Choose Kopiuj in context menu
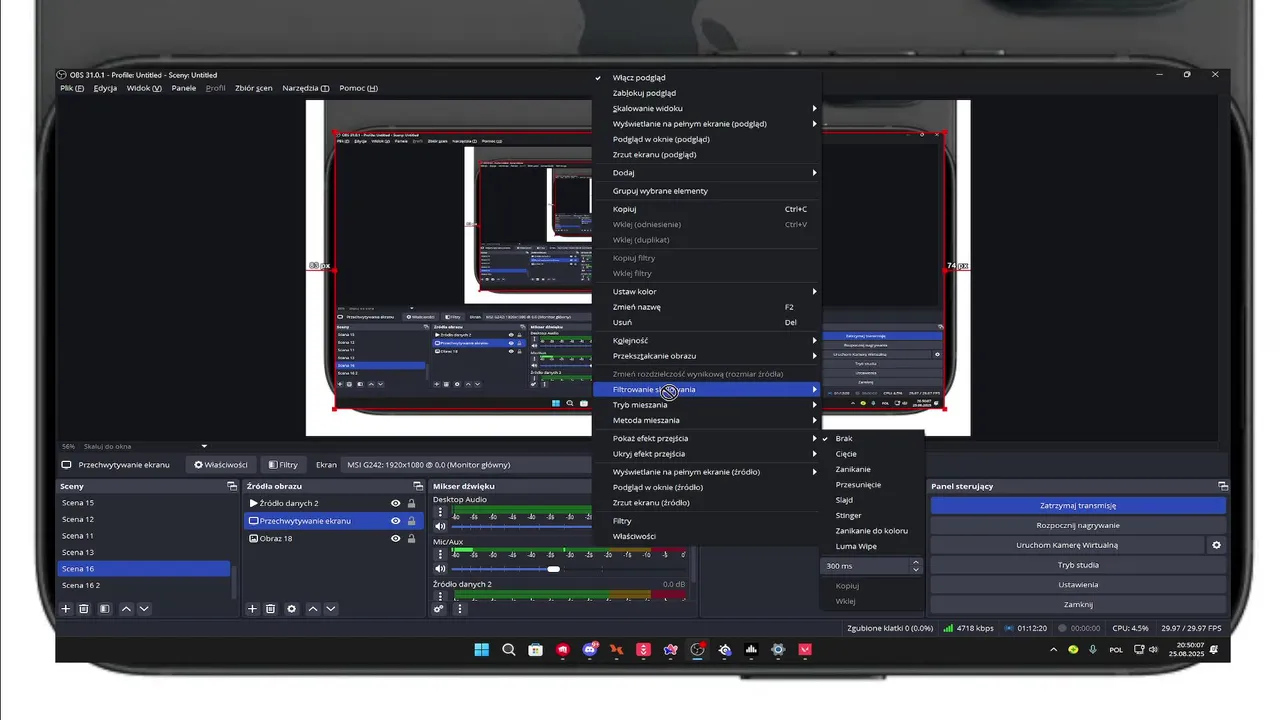This screenshot has width=1280, height=720. click(x=706, y=209)
